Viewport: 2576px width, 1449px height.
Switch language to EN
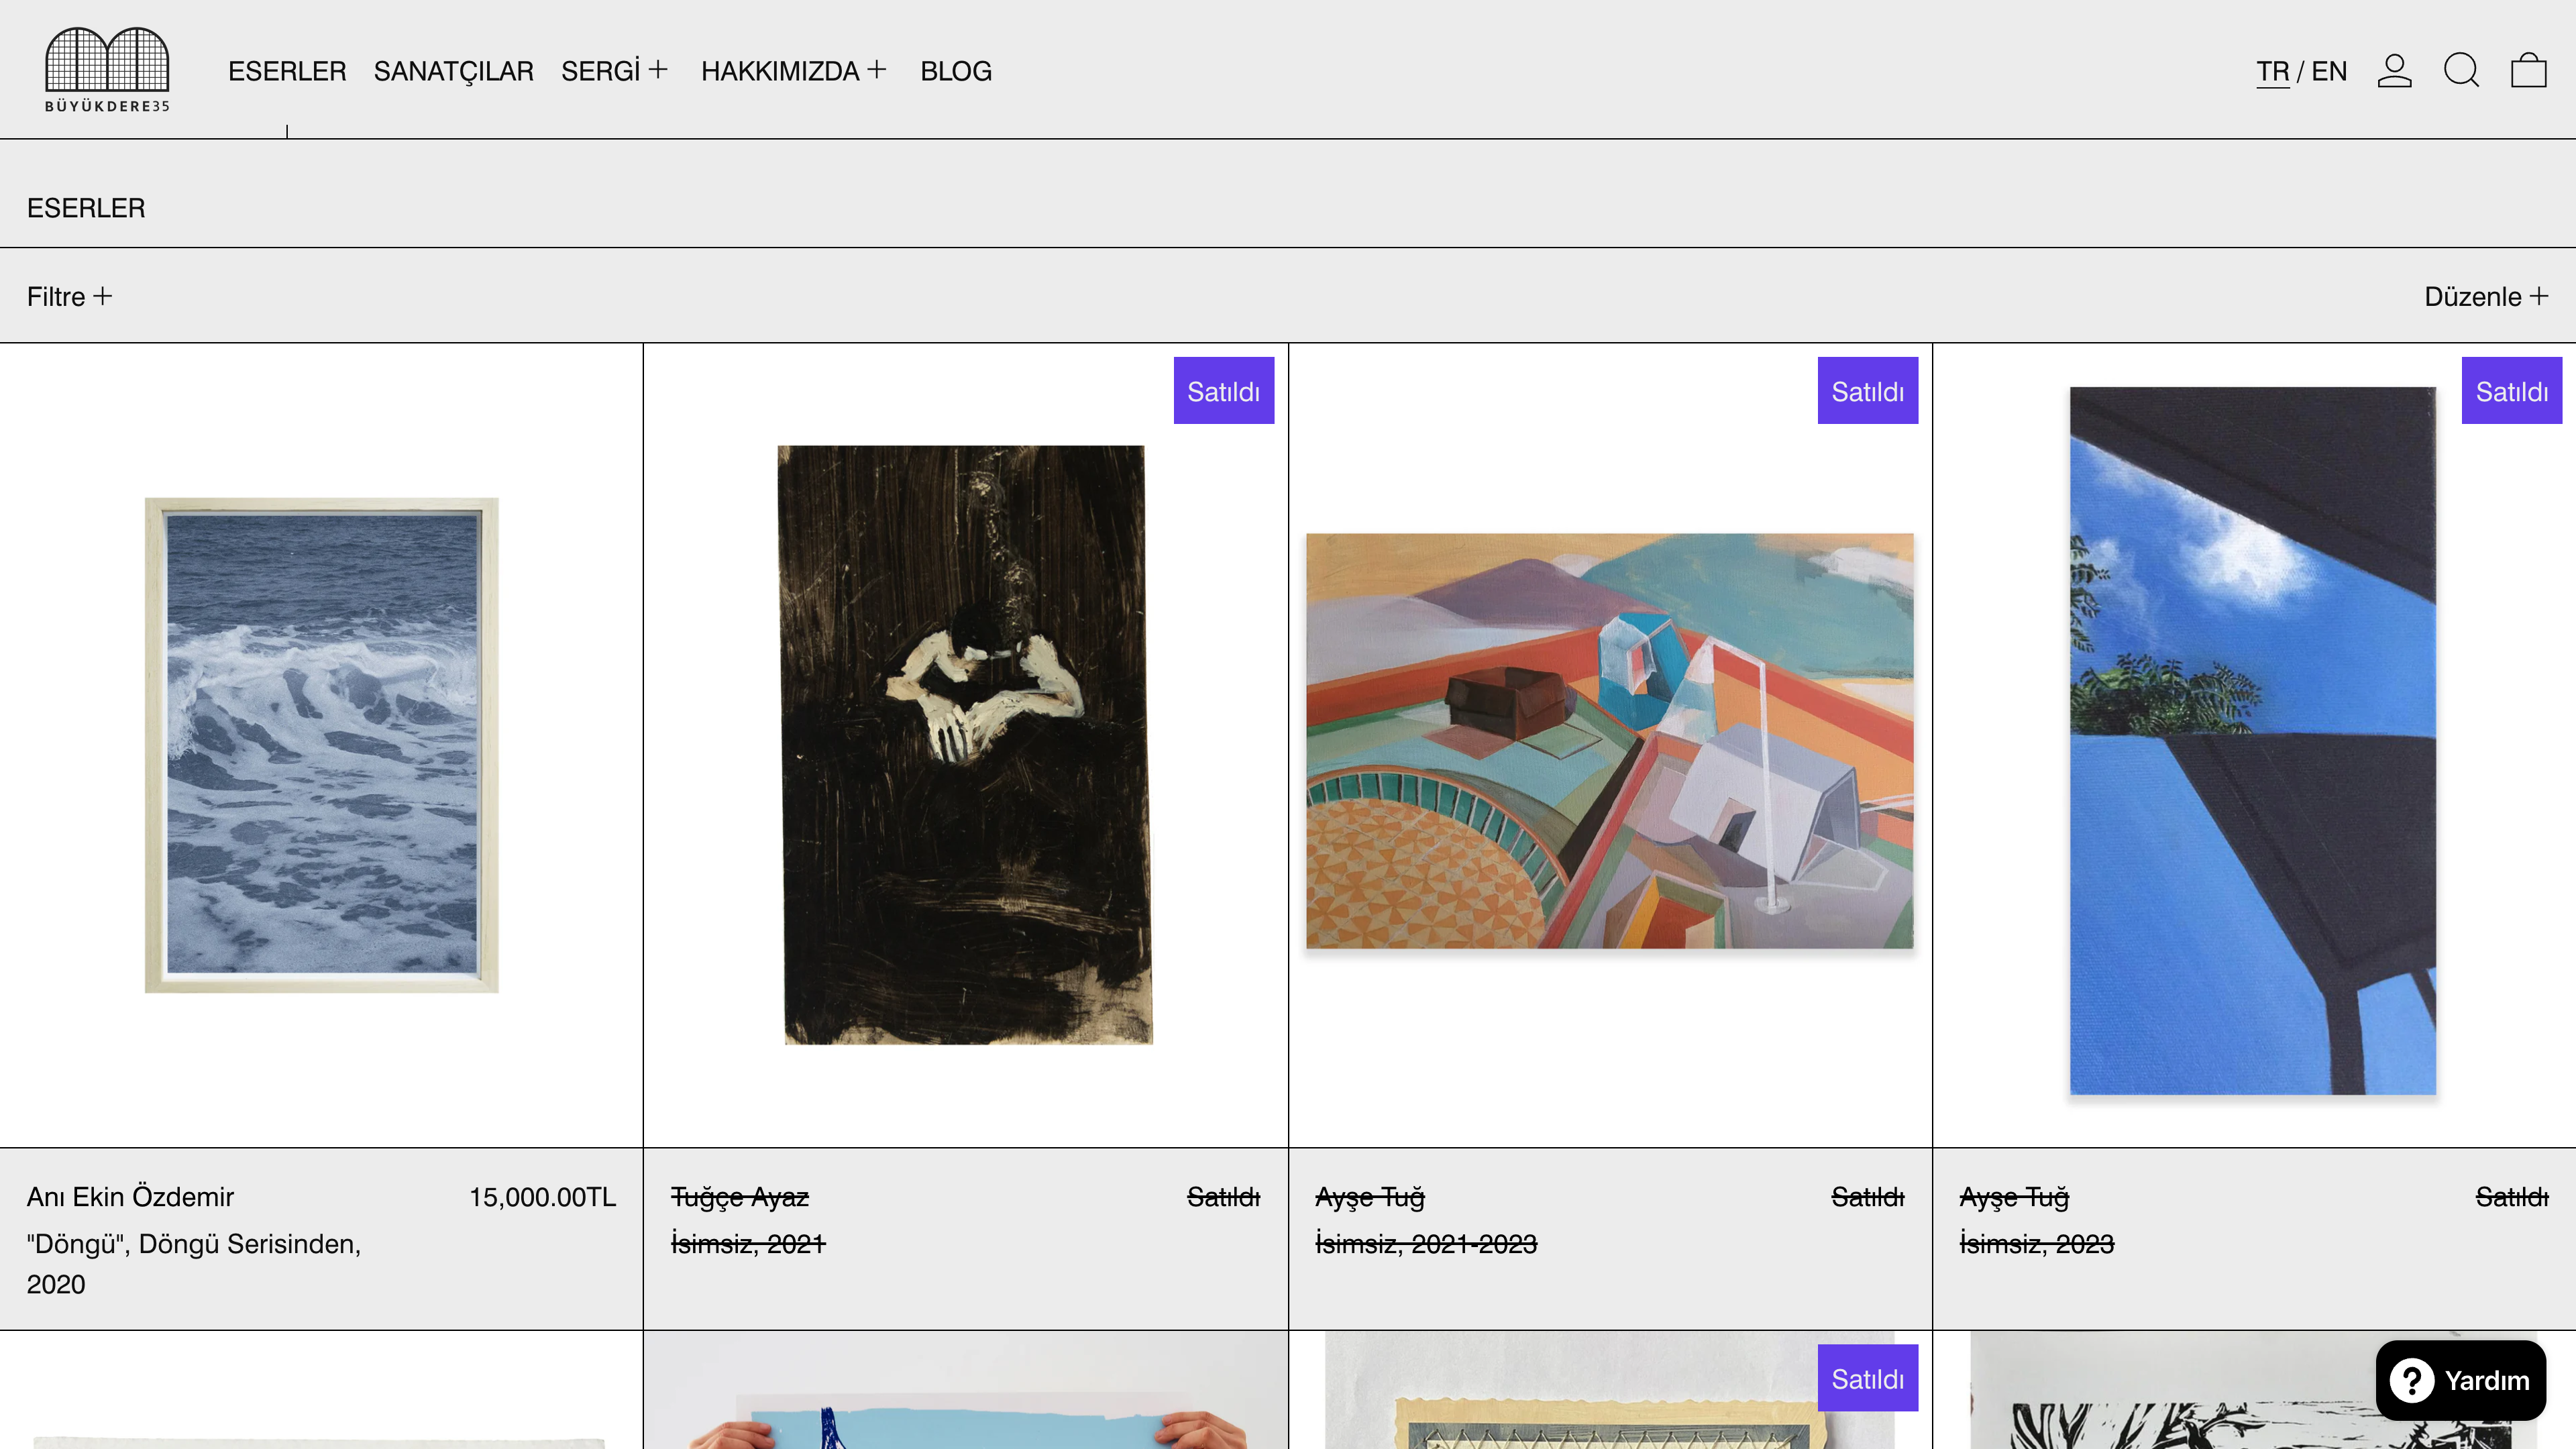2330,70
